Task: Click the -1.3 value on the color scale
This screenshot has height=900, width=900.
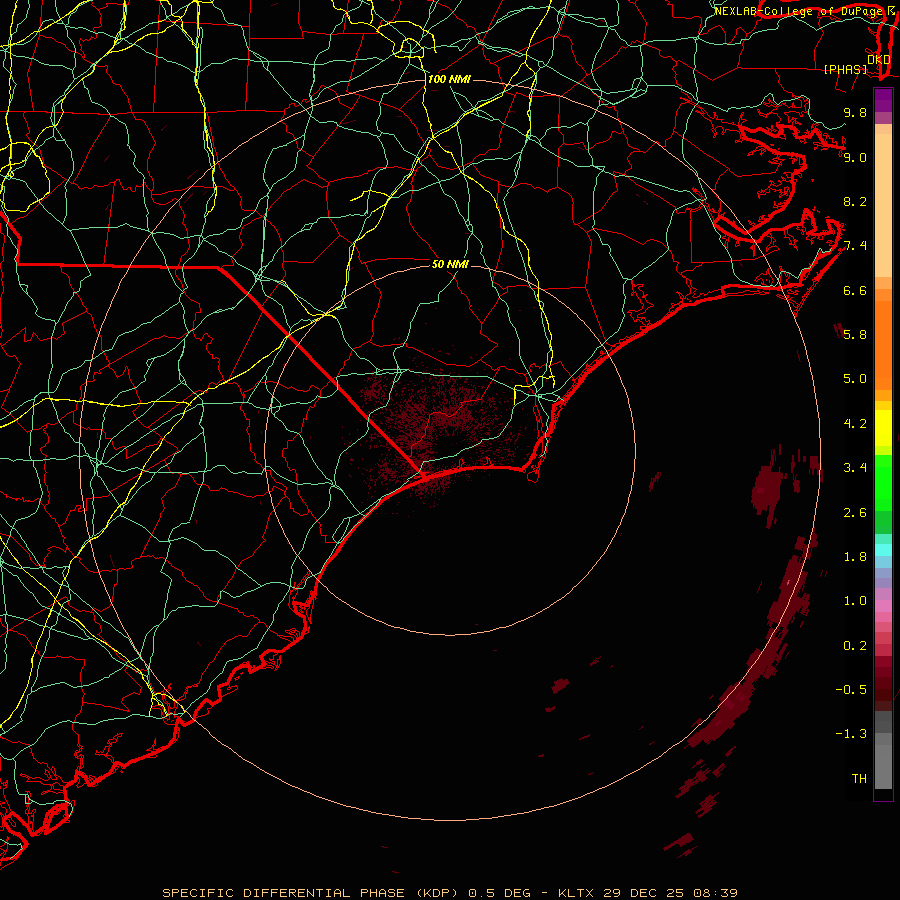Action: click(x=851, y=734)
